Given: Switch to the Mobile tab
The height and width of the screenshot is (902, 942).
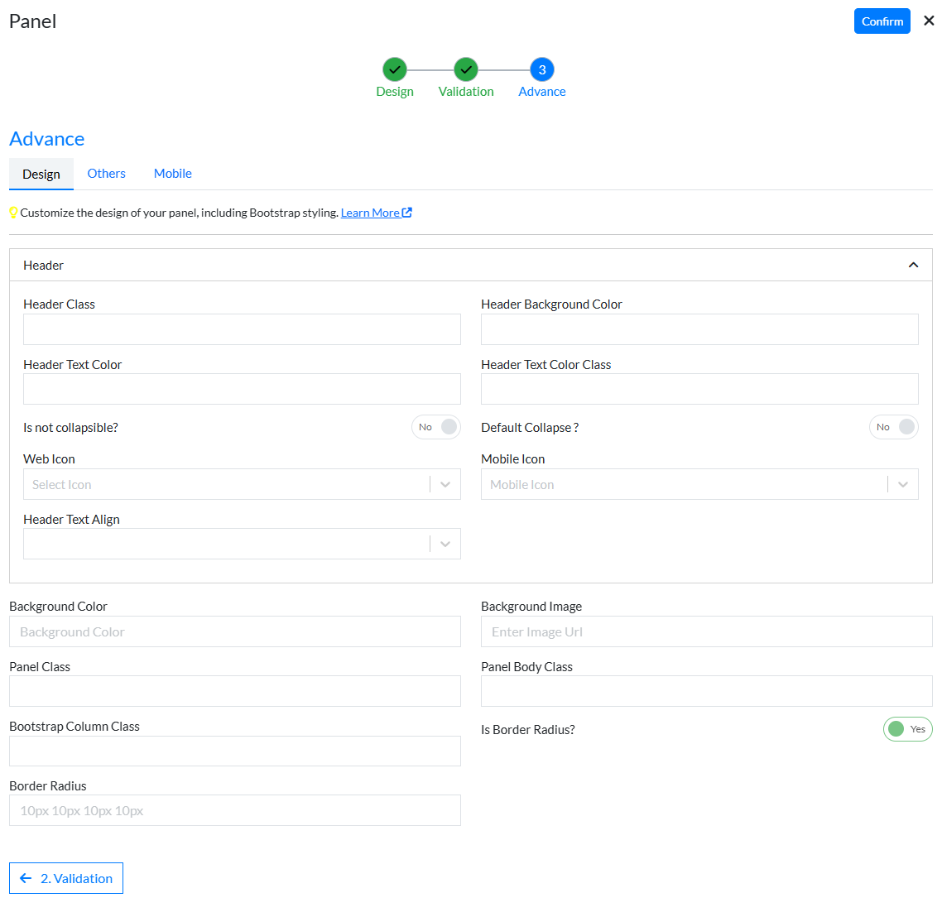Looking at the screenshot, I should pos(172,173).
